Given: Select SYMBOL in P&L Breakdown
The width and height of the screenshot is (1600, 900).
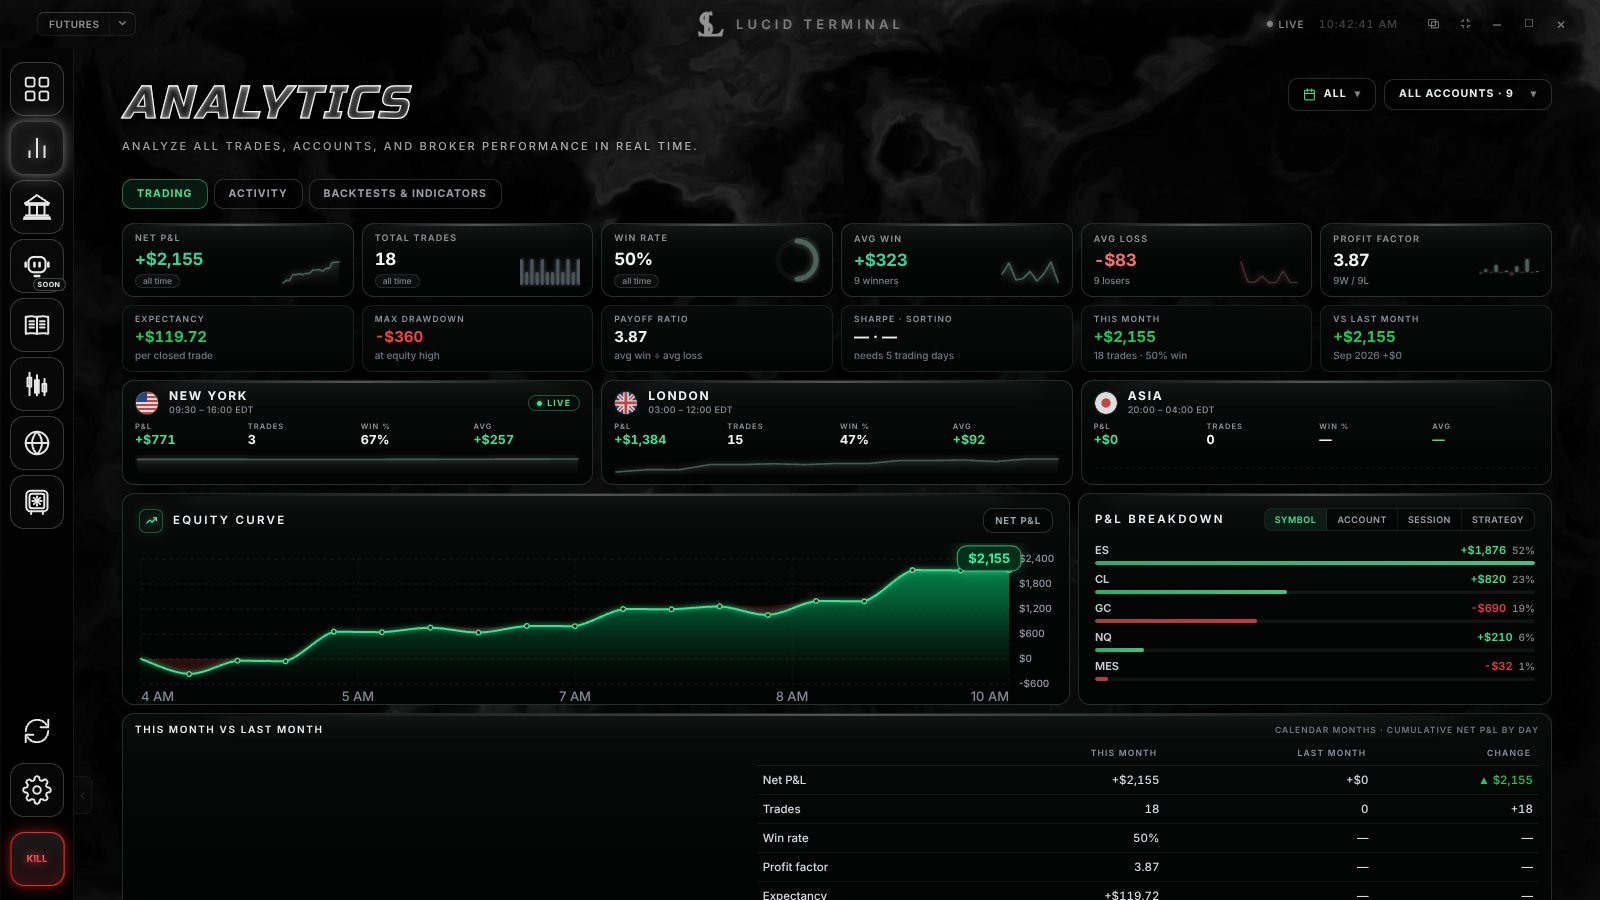Looking at the screenshot, I should (x=1295, y=520).
